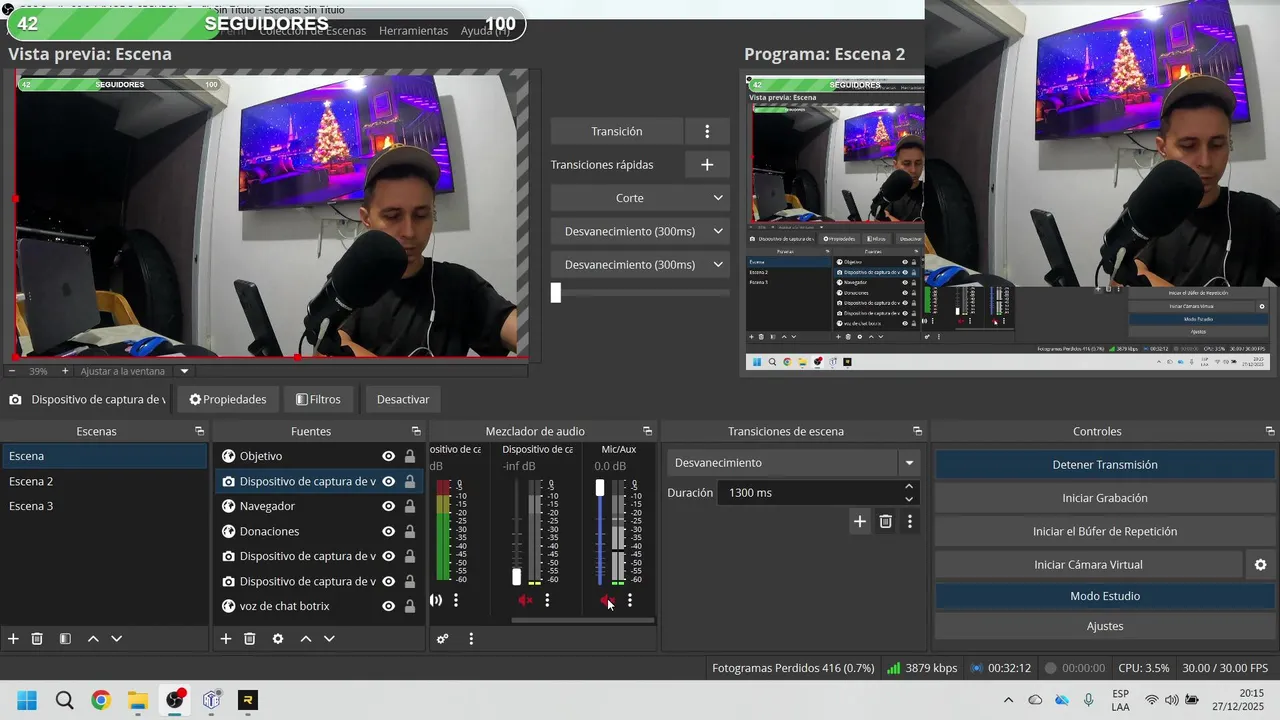Click the Propiedades button

pos(228,399)
